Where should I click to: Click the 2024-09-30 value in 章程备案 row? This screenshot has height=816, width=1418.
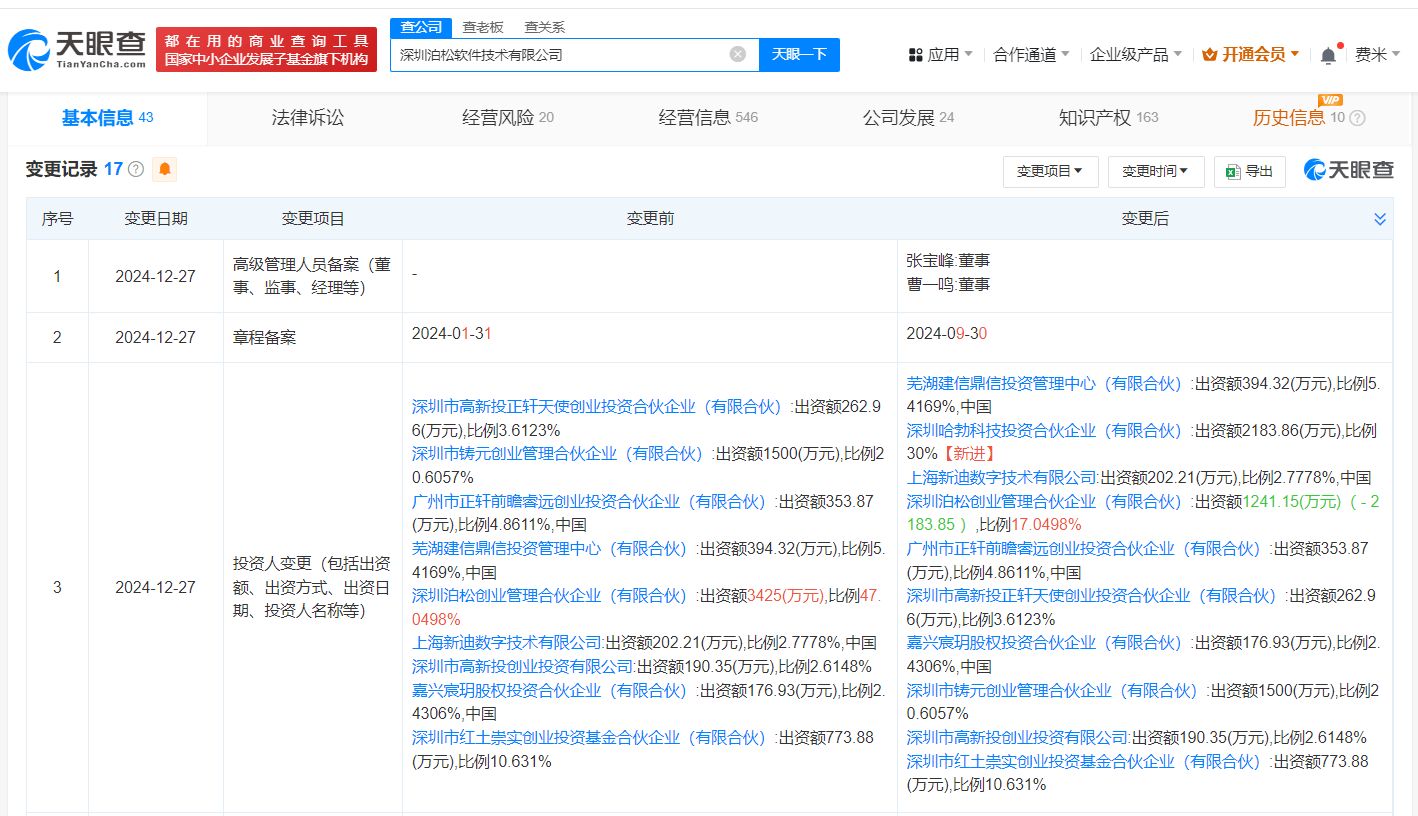(x=947, y=334)
